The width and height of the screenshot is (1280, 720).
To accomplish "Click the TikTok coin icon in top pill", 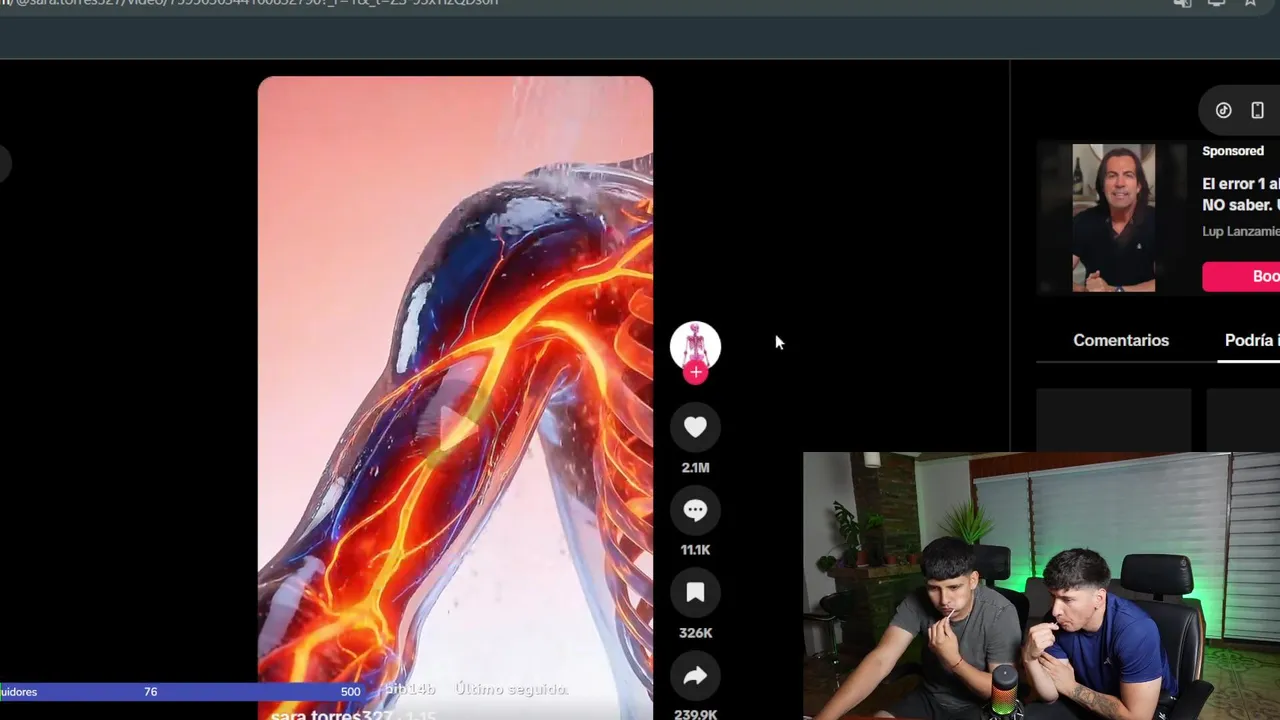I will pos(1223,110).
